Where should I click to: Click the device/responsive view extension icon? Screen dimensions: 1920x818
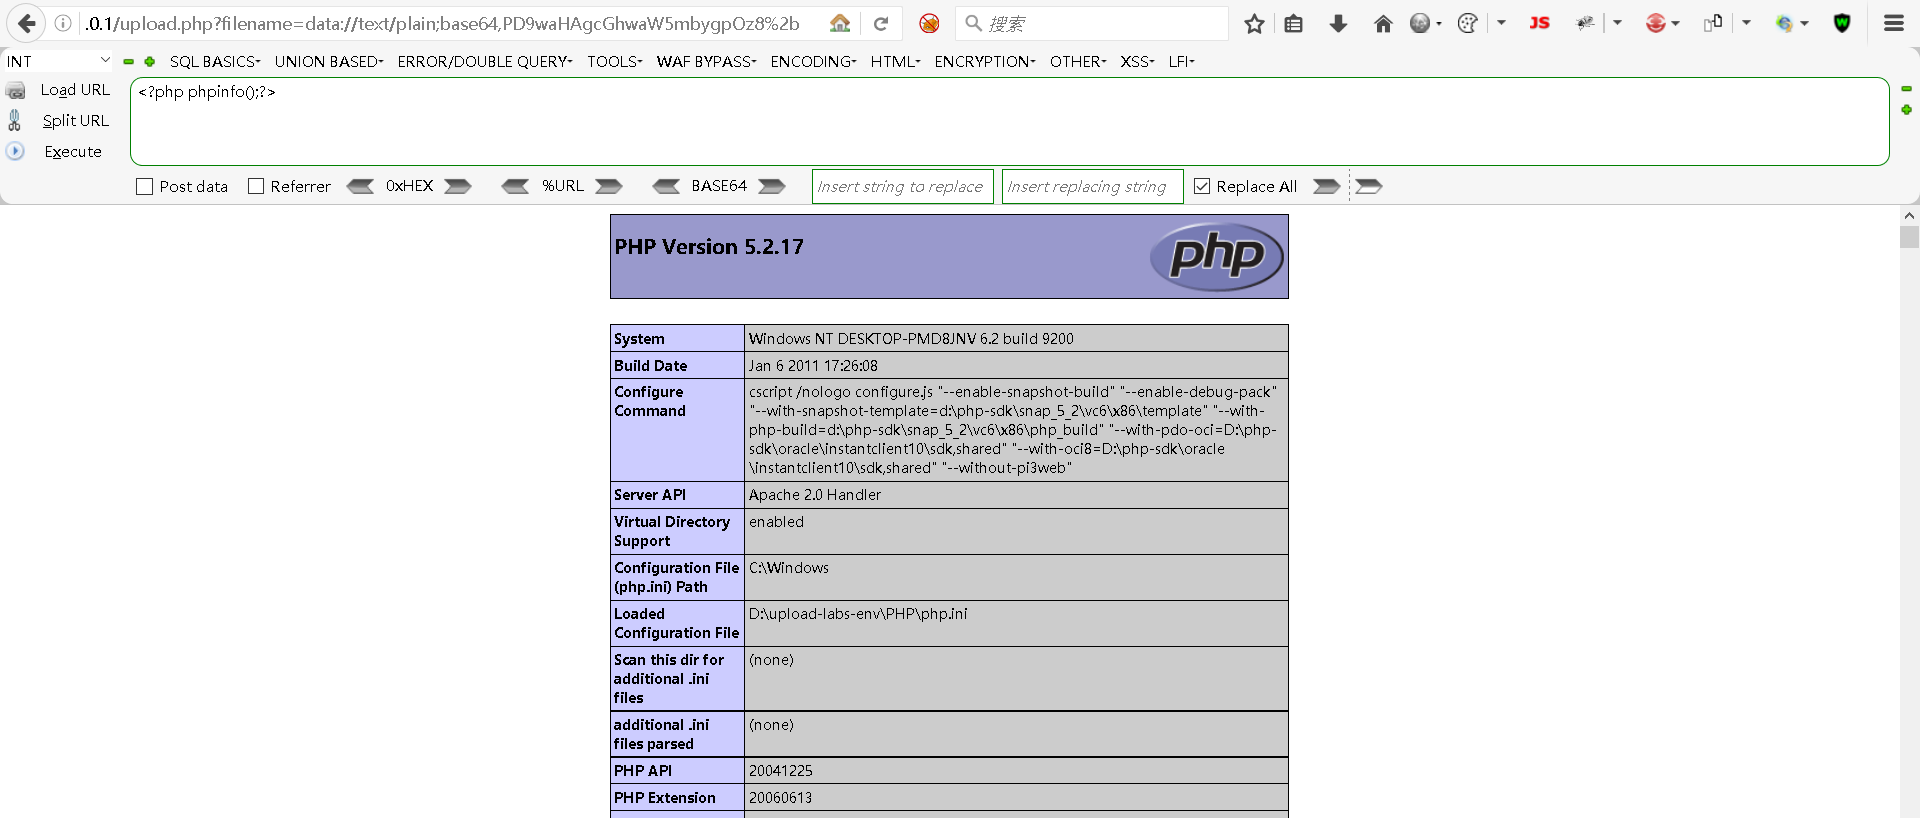1713,23
